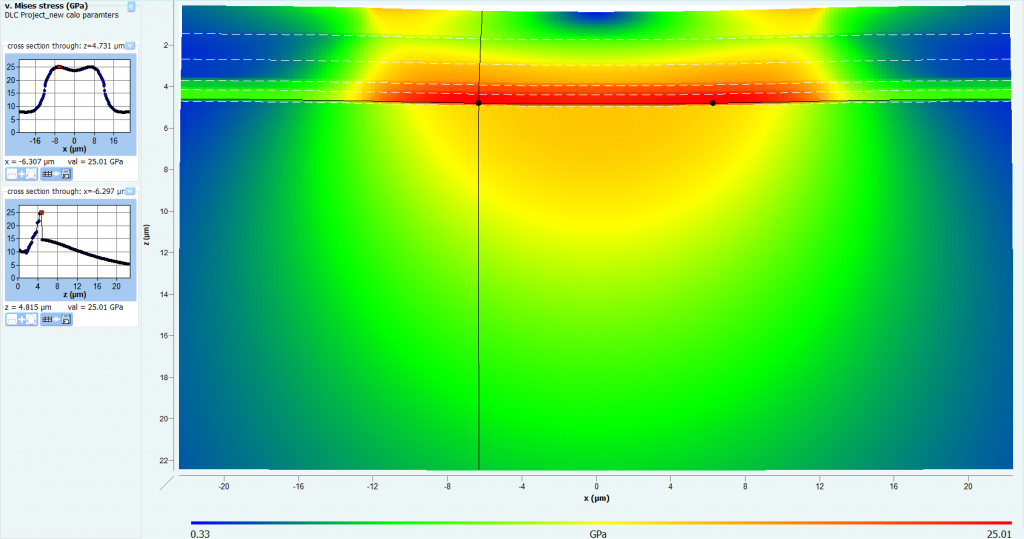Click the vertical cross-section line in the stress map
This screenshot has width=1024, height=539.
(479, 300)
